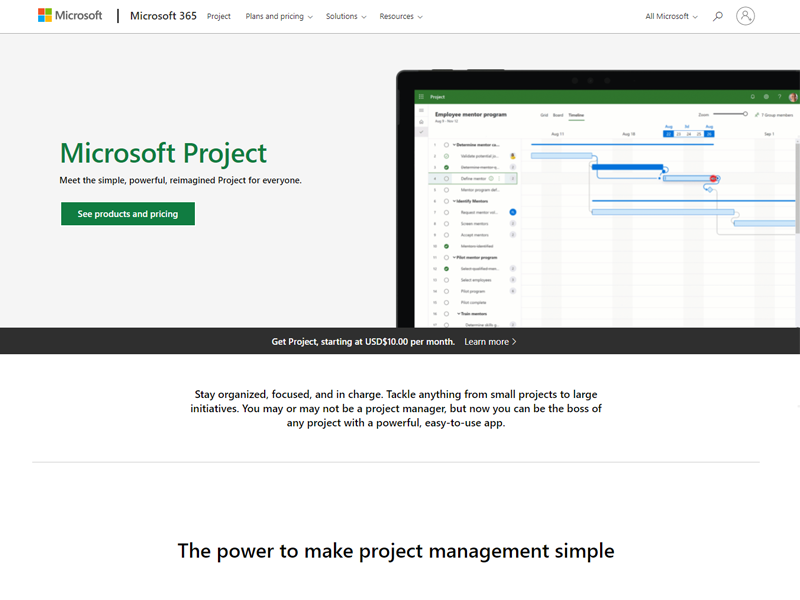Screen dimensions: 800x600
Task: Check completion circle for Select employees
Action: coord(446,280)
